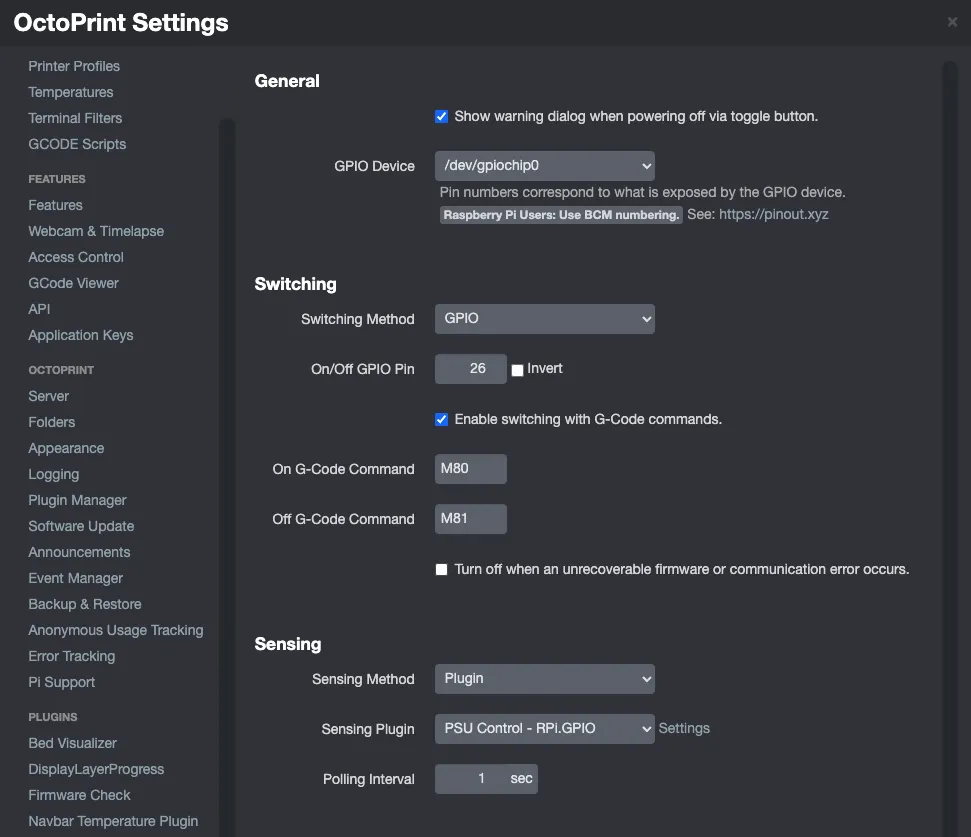Image resolution: width=971 pixels, height=837 pixels.
Task: Edit the Off G-Code Command field
Action: 470,518
